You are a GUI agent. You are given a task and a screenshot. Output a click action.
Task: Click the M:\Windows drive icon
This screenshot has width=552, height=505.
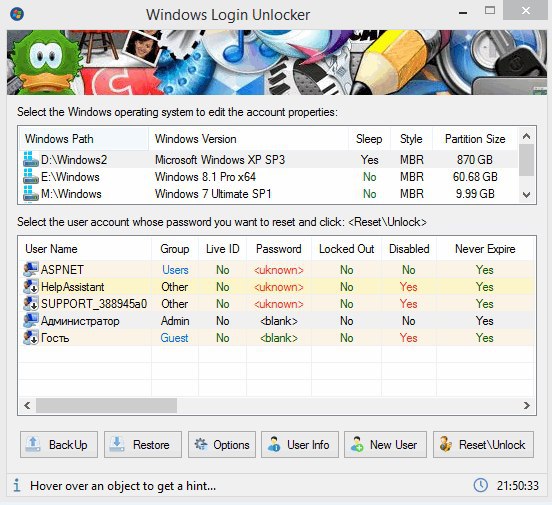point(31,193)
